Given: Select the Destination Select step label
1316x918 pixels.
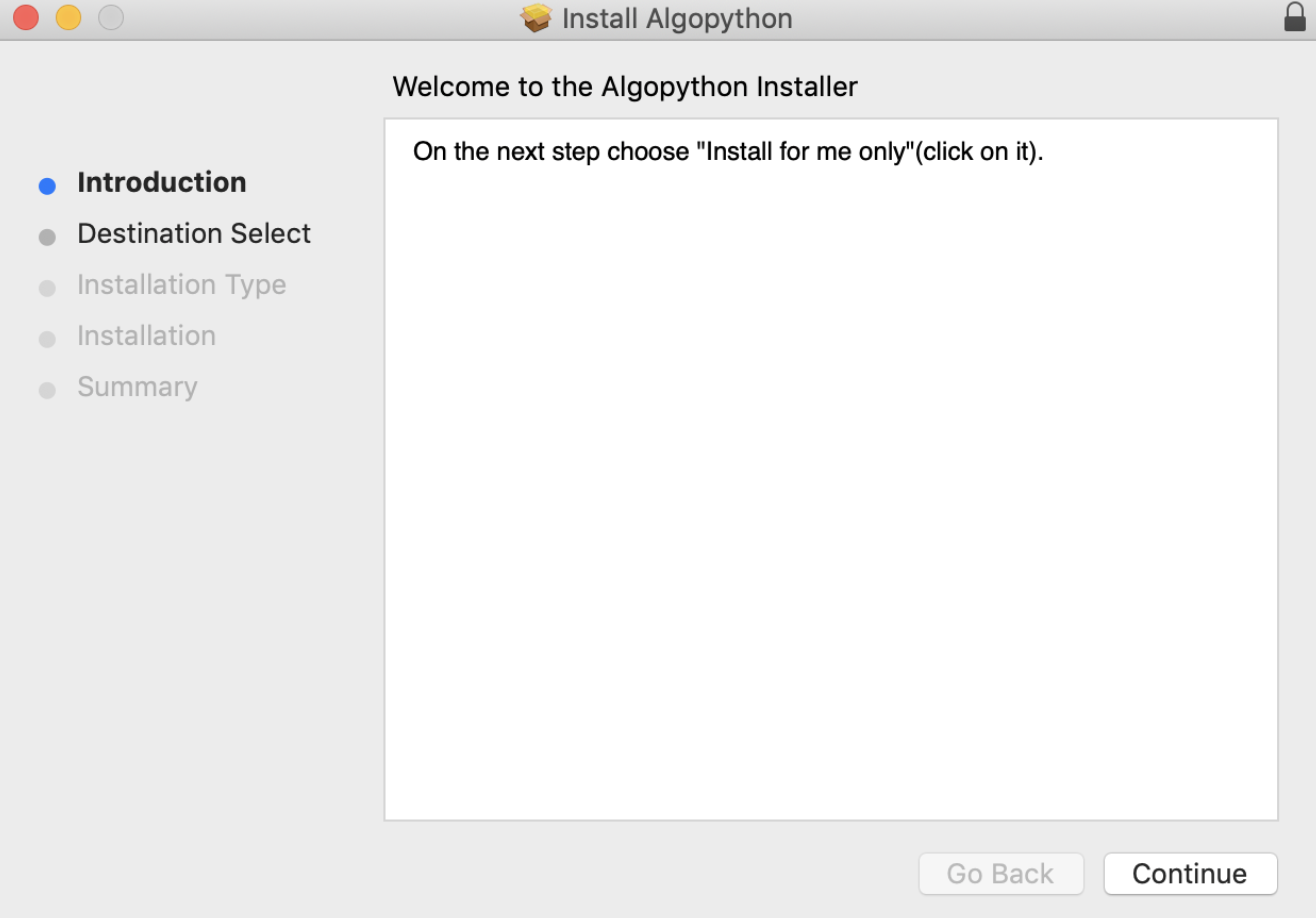Looking at the screenshot, I should [x=194, y=234].
